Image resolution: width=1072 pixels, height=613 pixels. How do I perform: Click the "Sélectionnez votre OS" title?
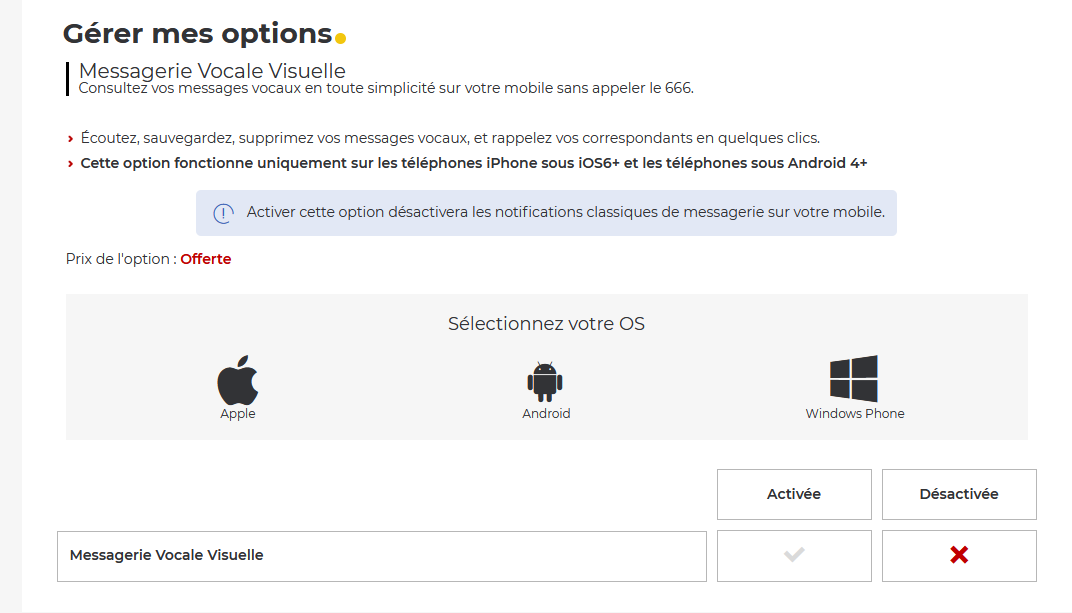point(546,324)
